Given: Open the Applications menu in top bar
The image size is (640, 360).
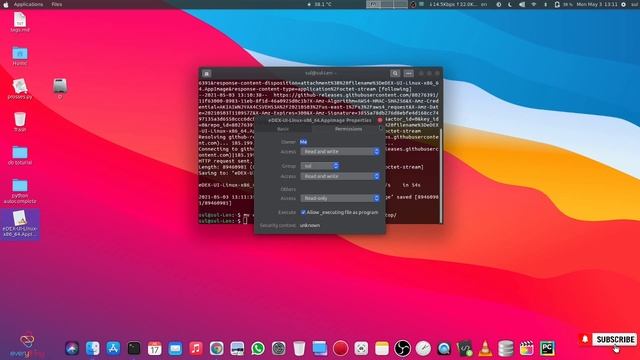Looking at the screenshot, I should tap(28, 4).
